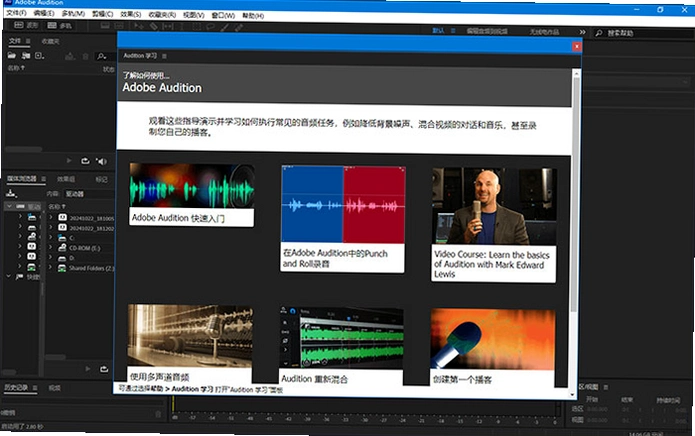
Task: Select the Razor tool in toolbar
Action: (x=153, y=27)
